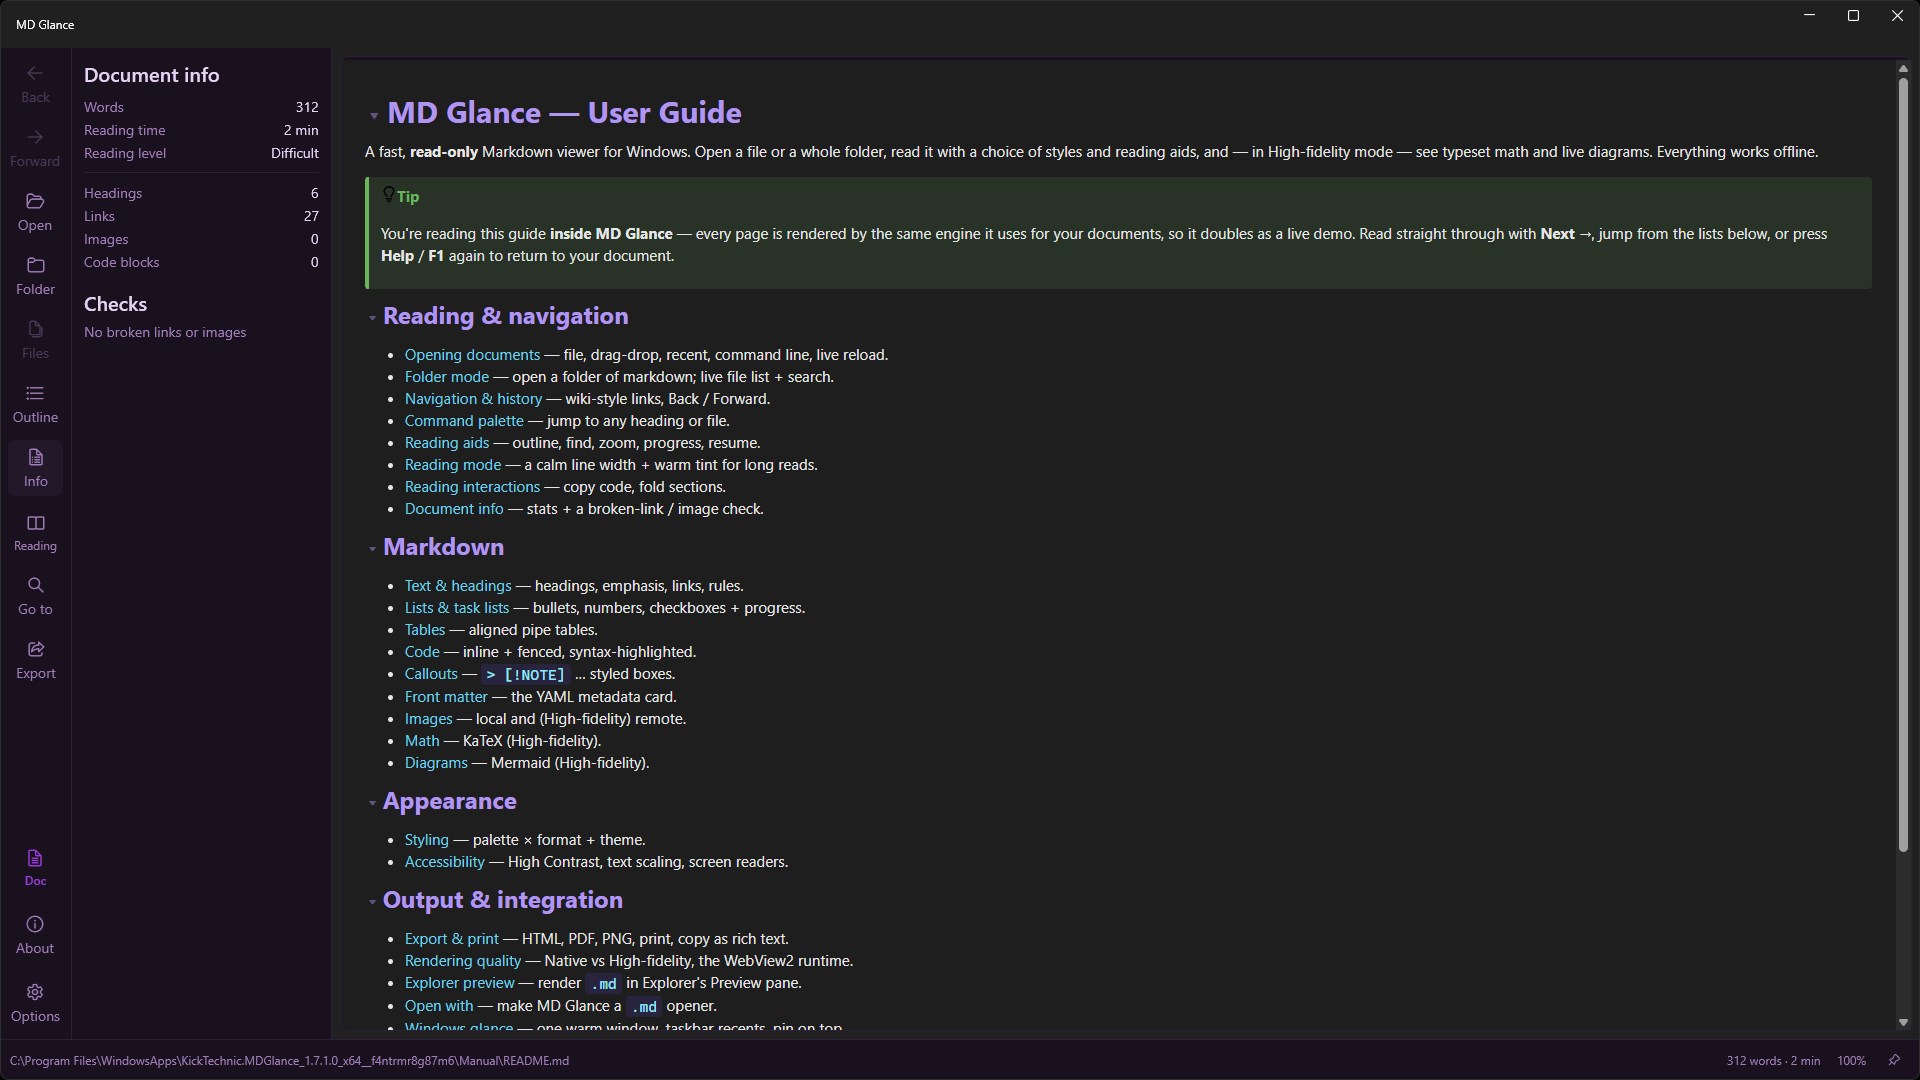Open the Open with link
Screen dimensions: 1920x1080
[439, 1006]
